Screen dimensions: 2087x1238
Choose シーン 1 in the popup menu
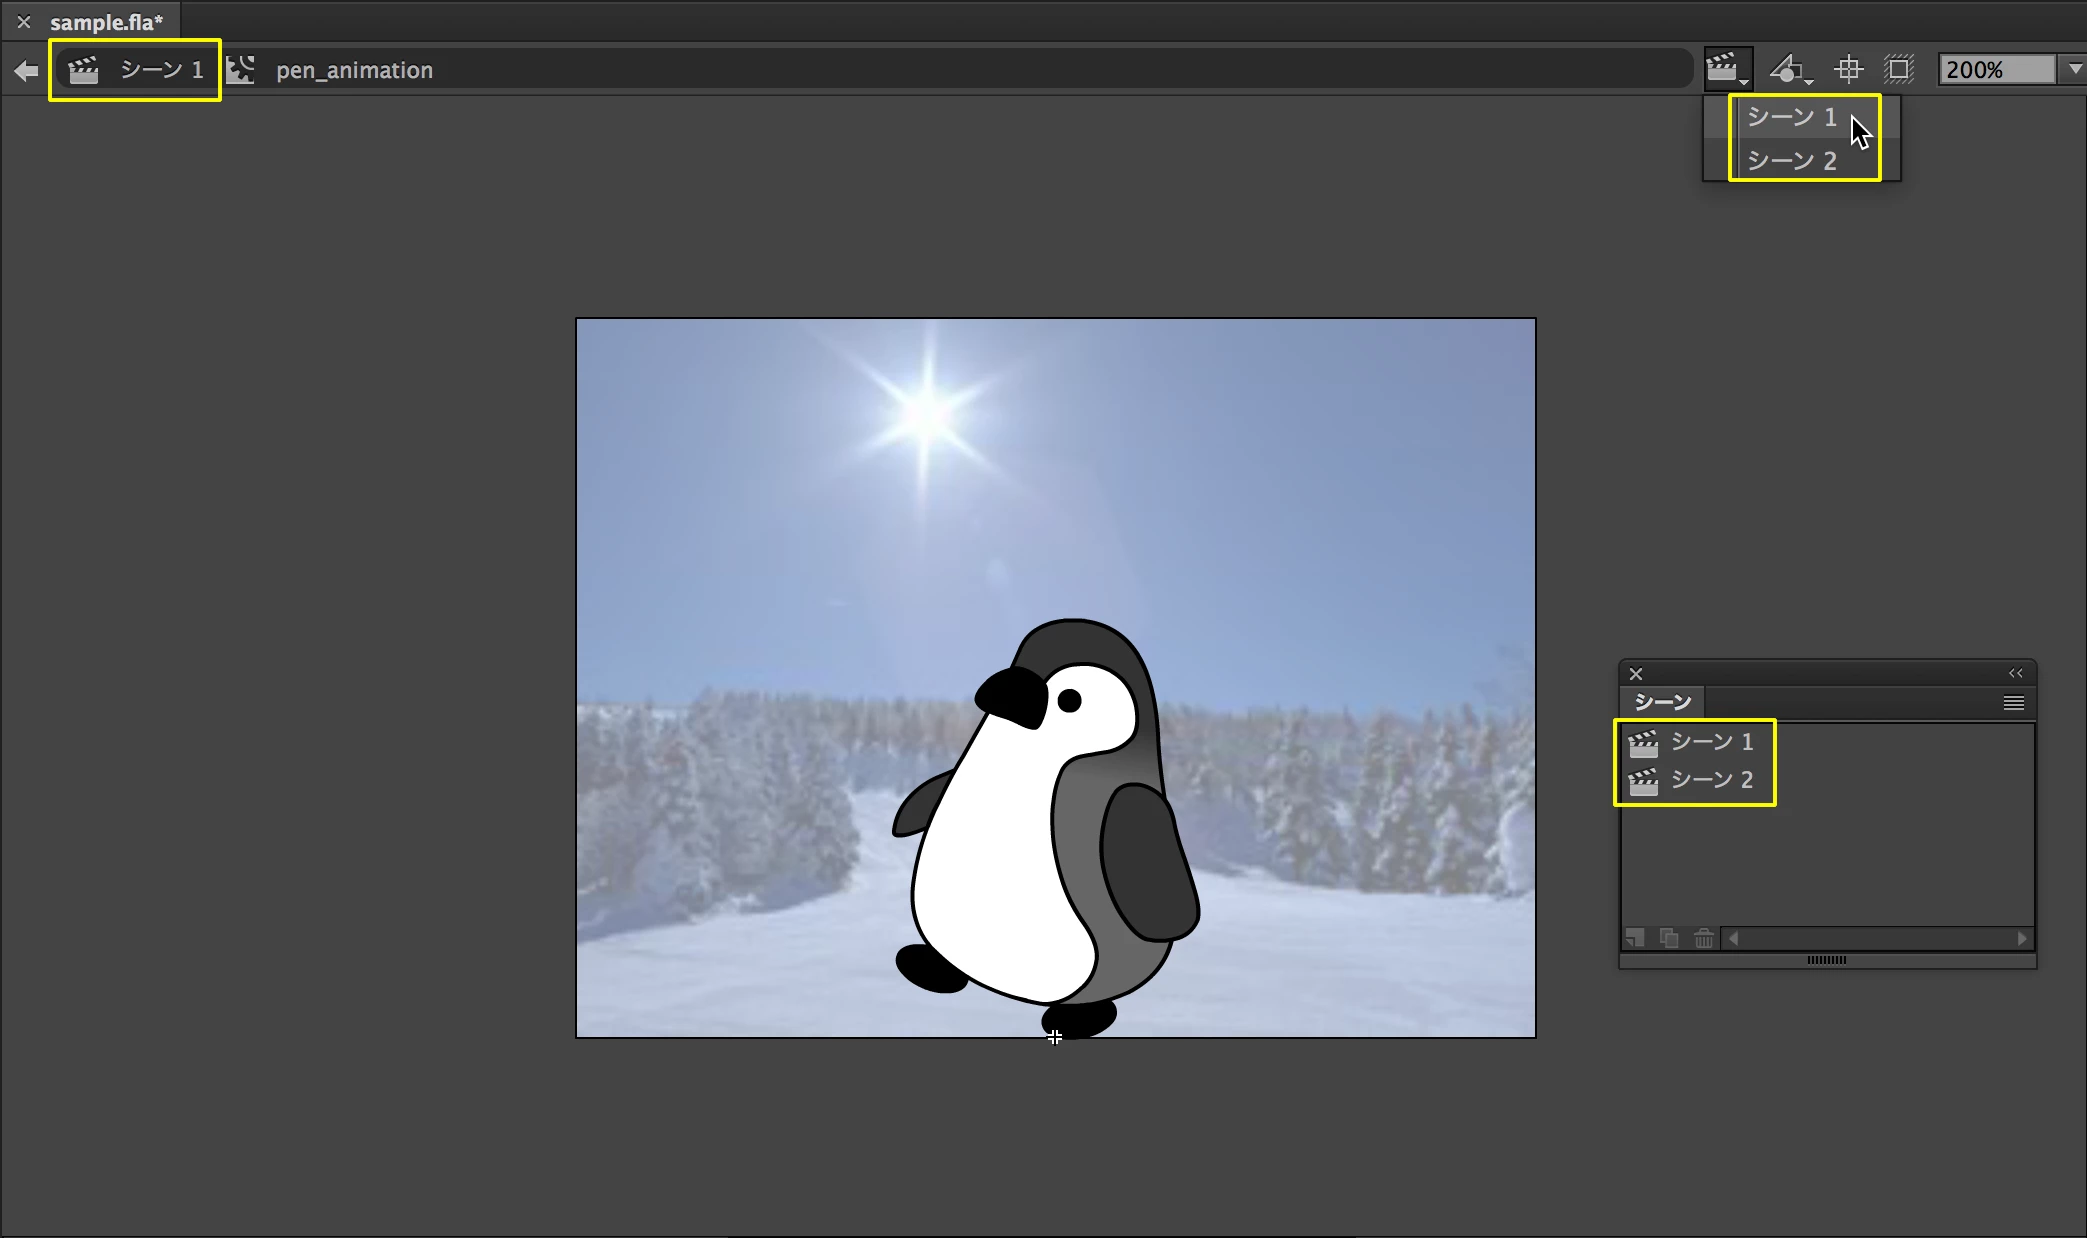point(1791,117)
